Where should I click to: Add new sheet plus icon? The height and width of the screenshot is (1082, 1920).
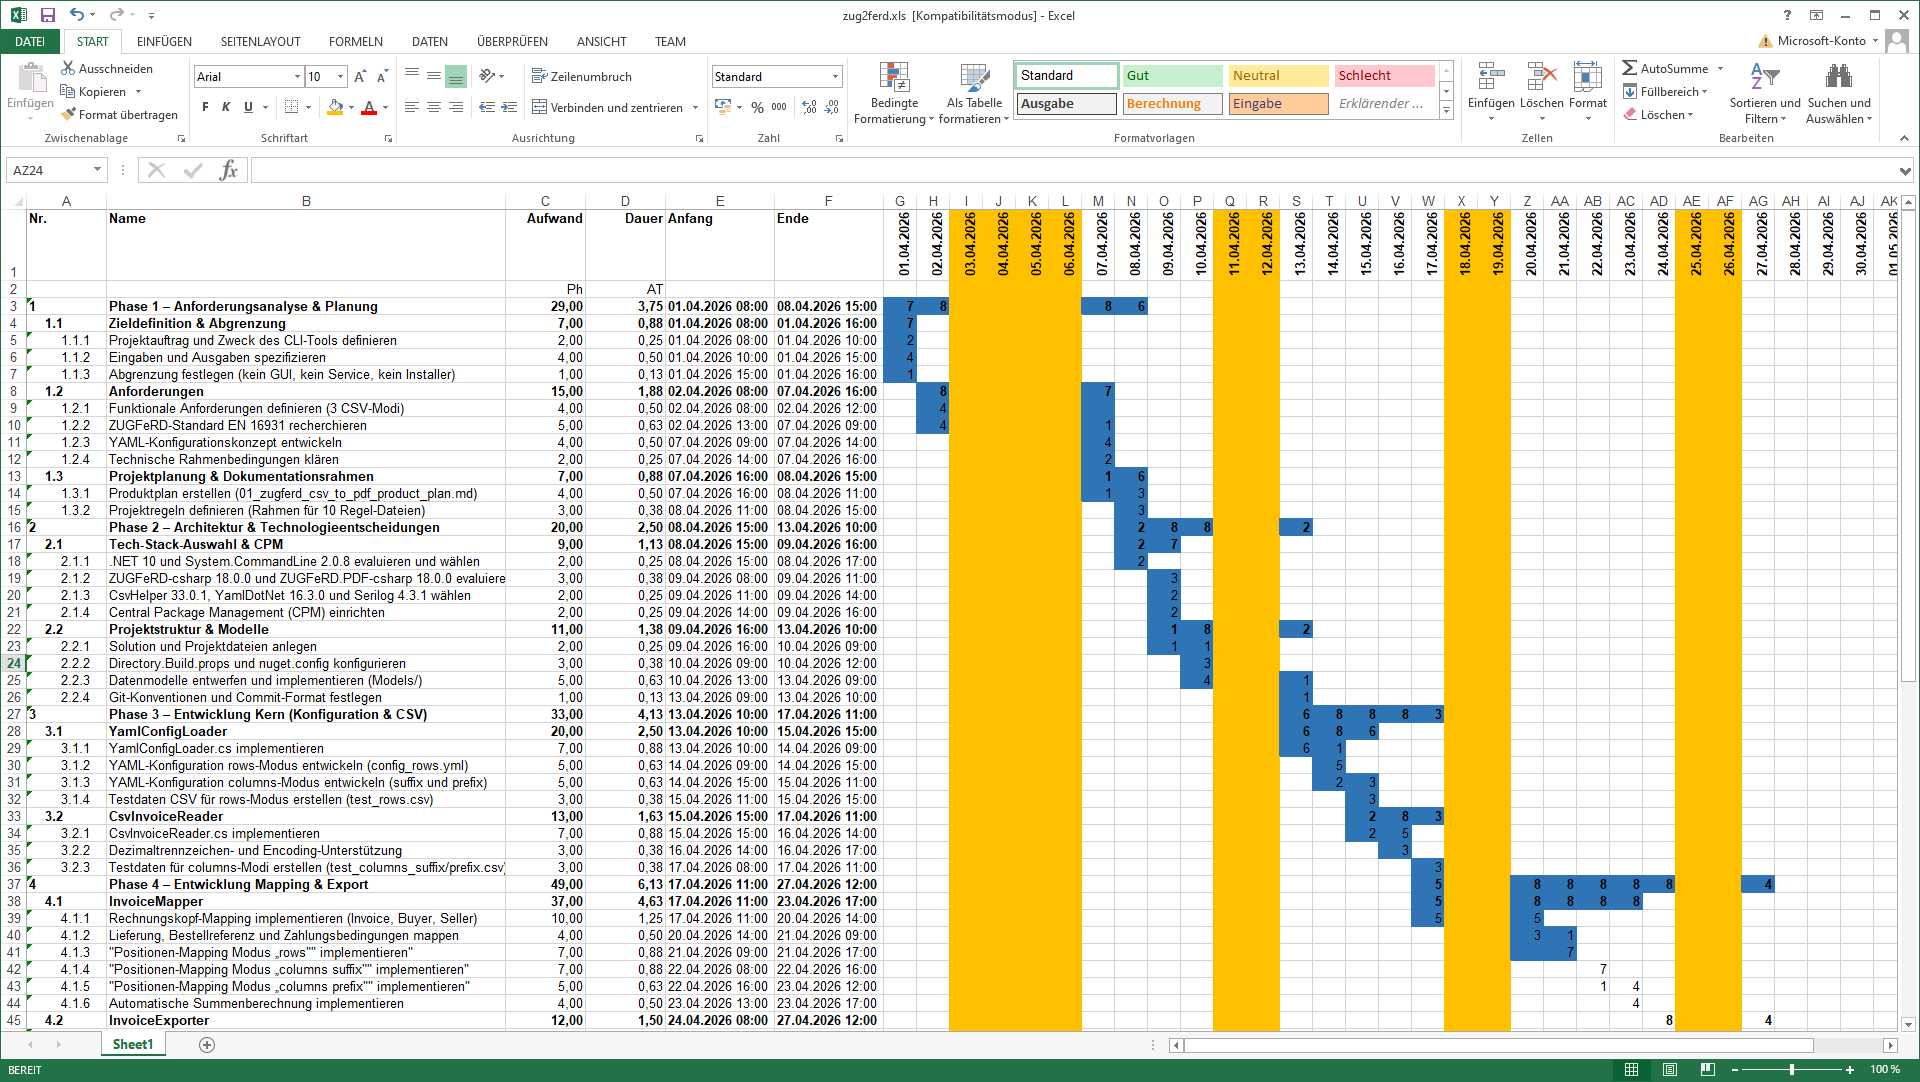207,1044
